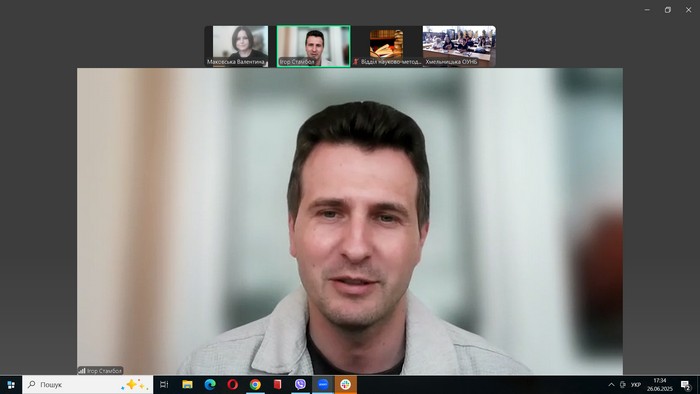The width and height of the screenshot is (700, 394).
Task: Expand hidden system tray icons
Action: [611, 385]
